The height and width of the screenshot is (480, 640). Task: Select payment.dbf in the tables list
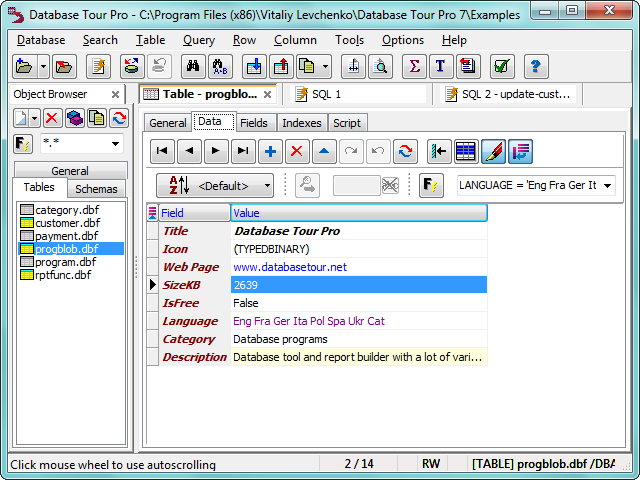pos(67,236)
